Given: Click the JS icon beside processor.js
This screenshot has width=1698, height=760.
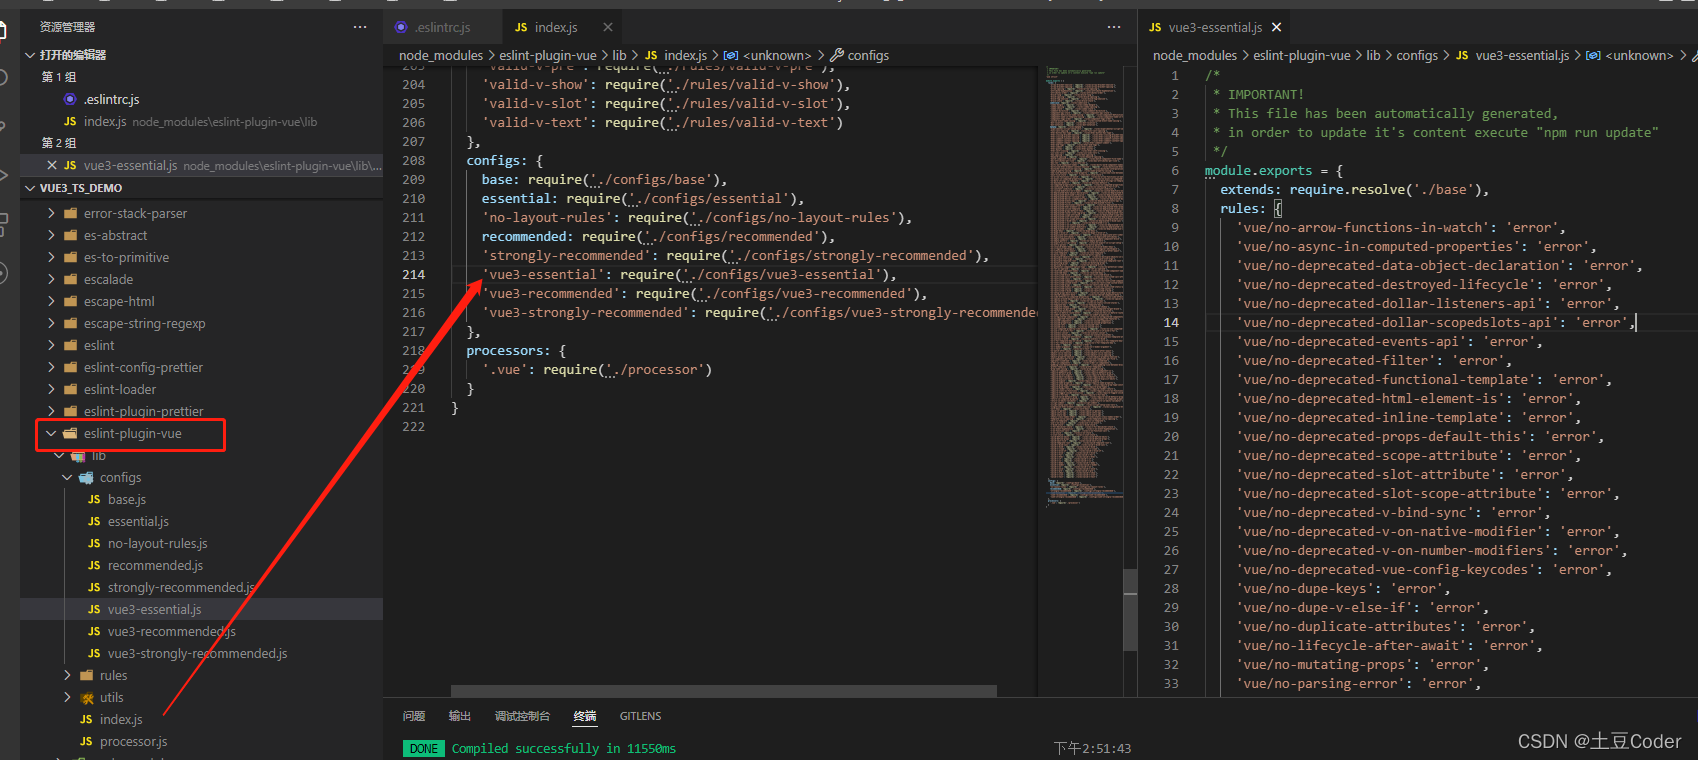Looking at the screenshot, I should tap(86, 741).
